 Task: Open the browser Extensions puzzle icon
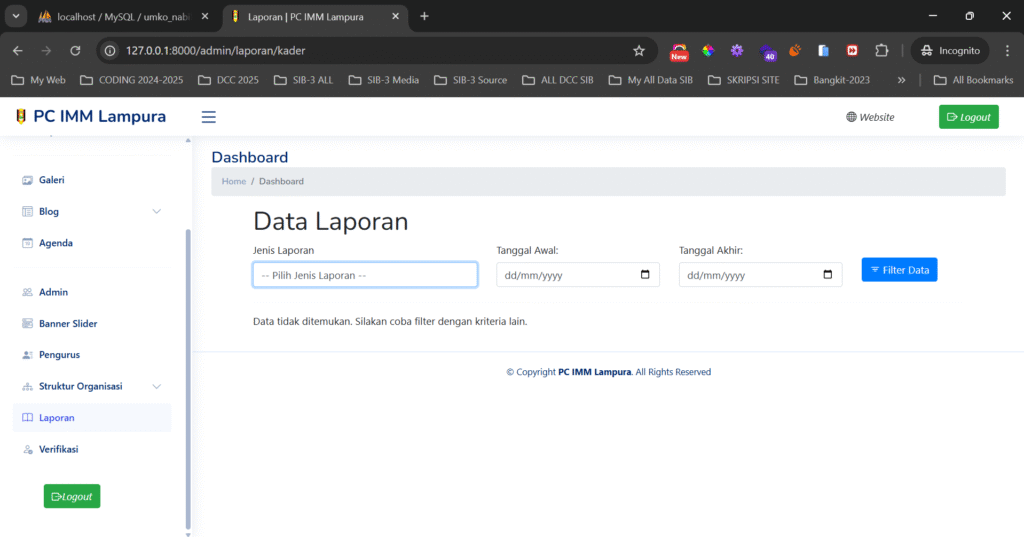click(x=881, y=51)
